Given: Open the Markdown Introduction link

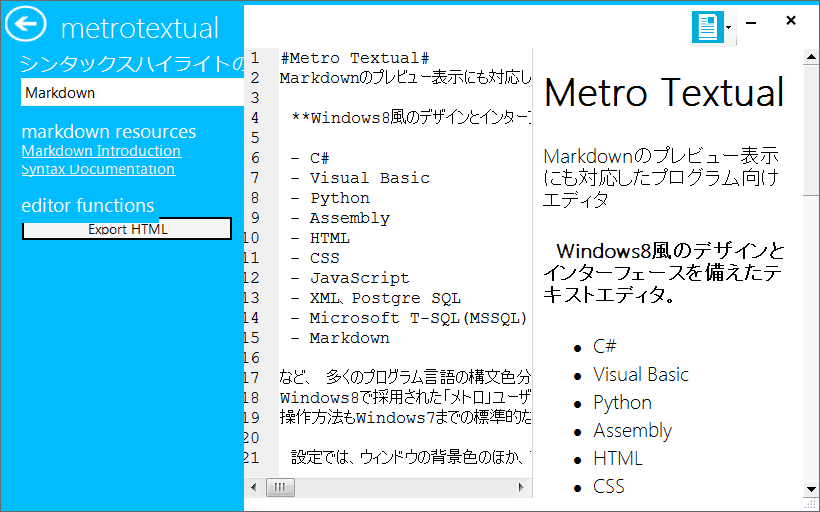Looking at the screenshot, I should pos(101,151).
